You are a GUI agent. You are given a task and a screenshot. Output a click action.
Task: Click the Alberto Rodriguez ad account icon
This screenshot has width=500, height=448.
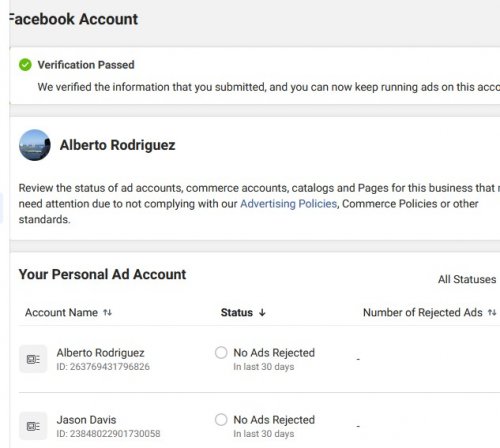pos(33,359)
